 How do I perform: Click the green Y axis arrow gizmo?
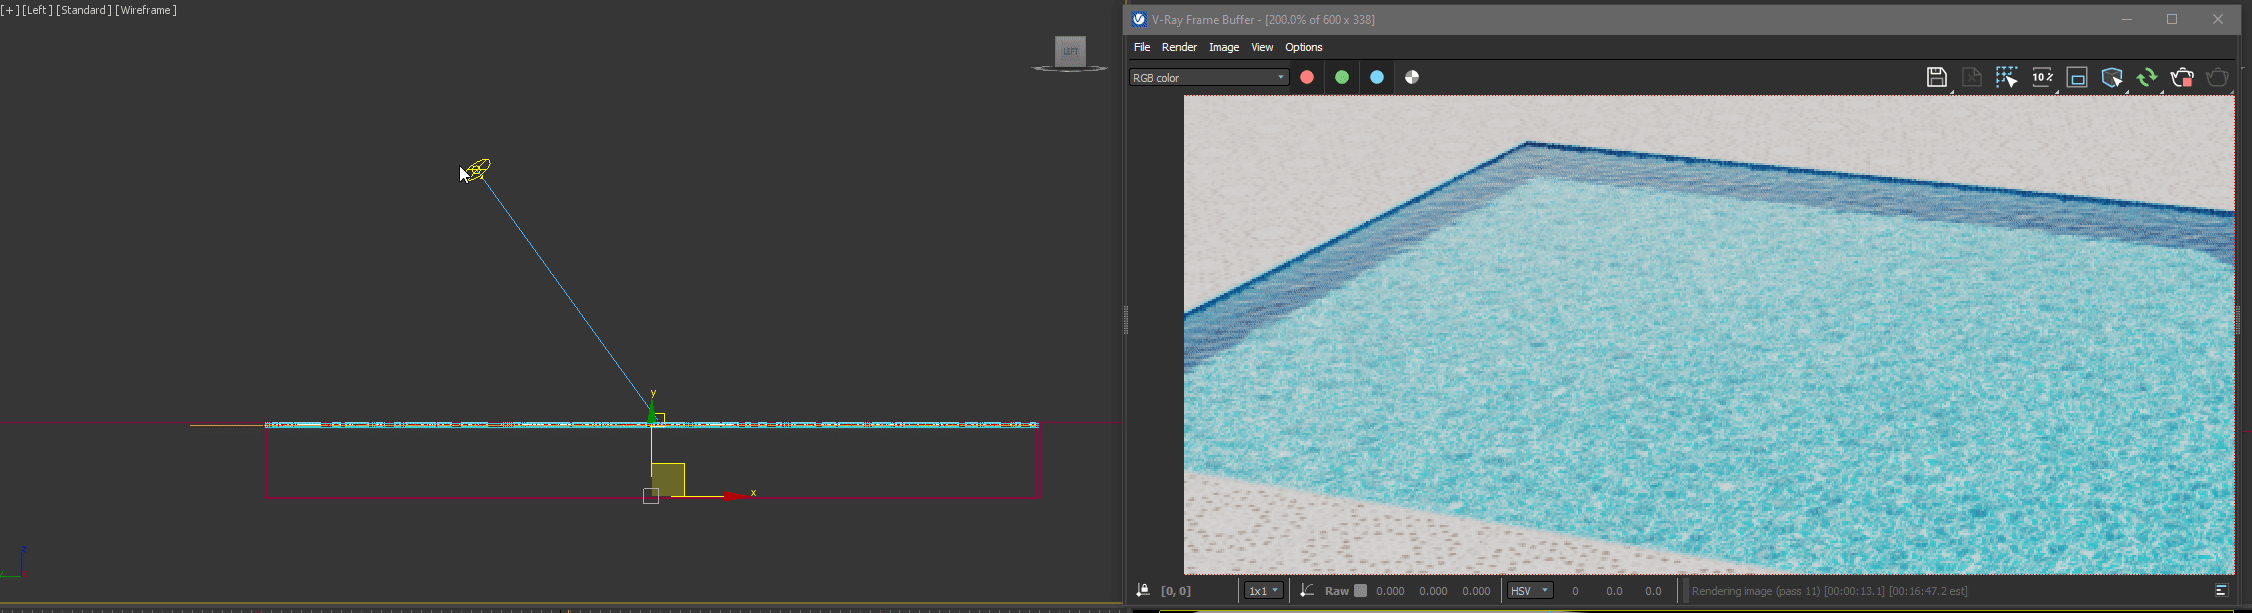tap(652, 412)
